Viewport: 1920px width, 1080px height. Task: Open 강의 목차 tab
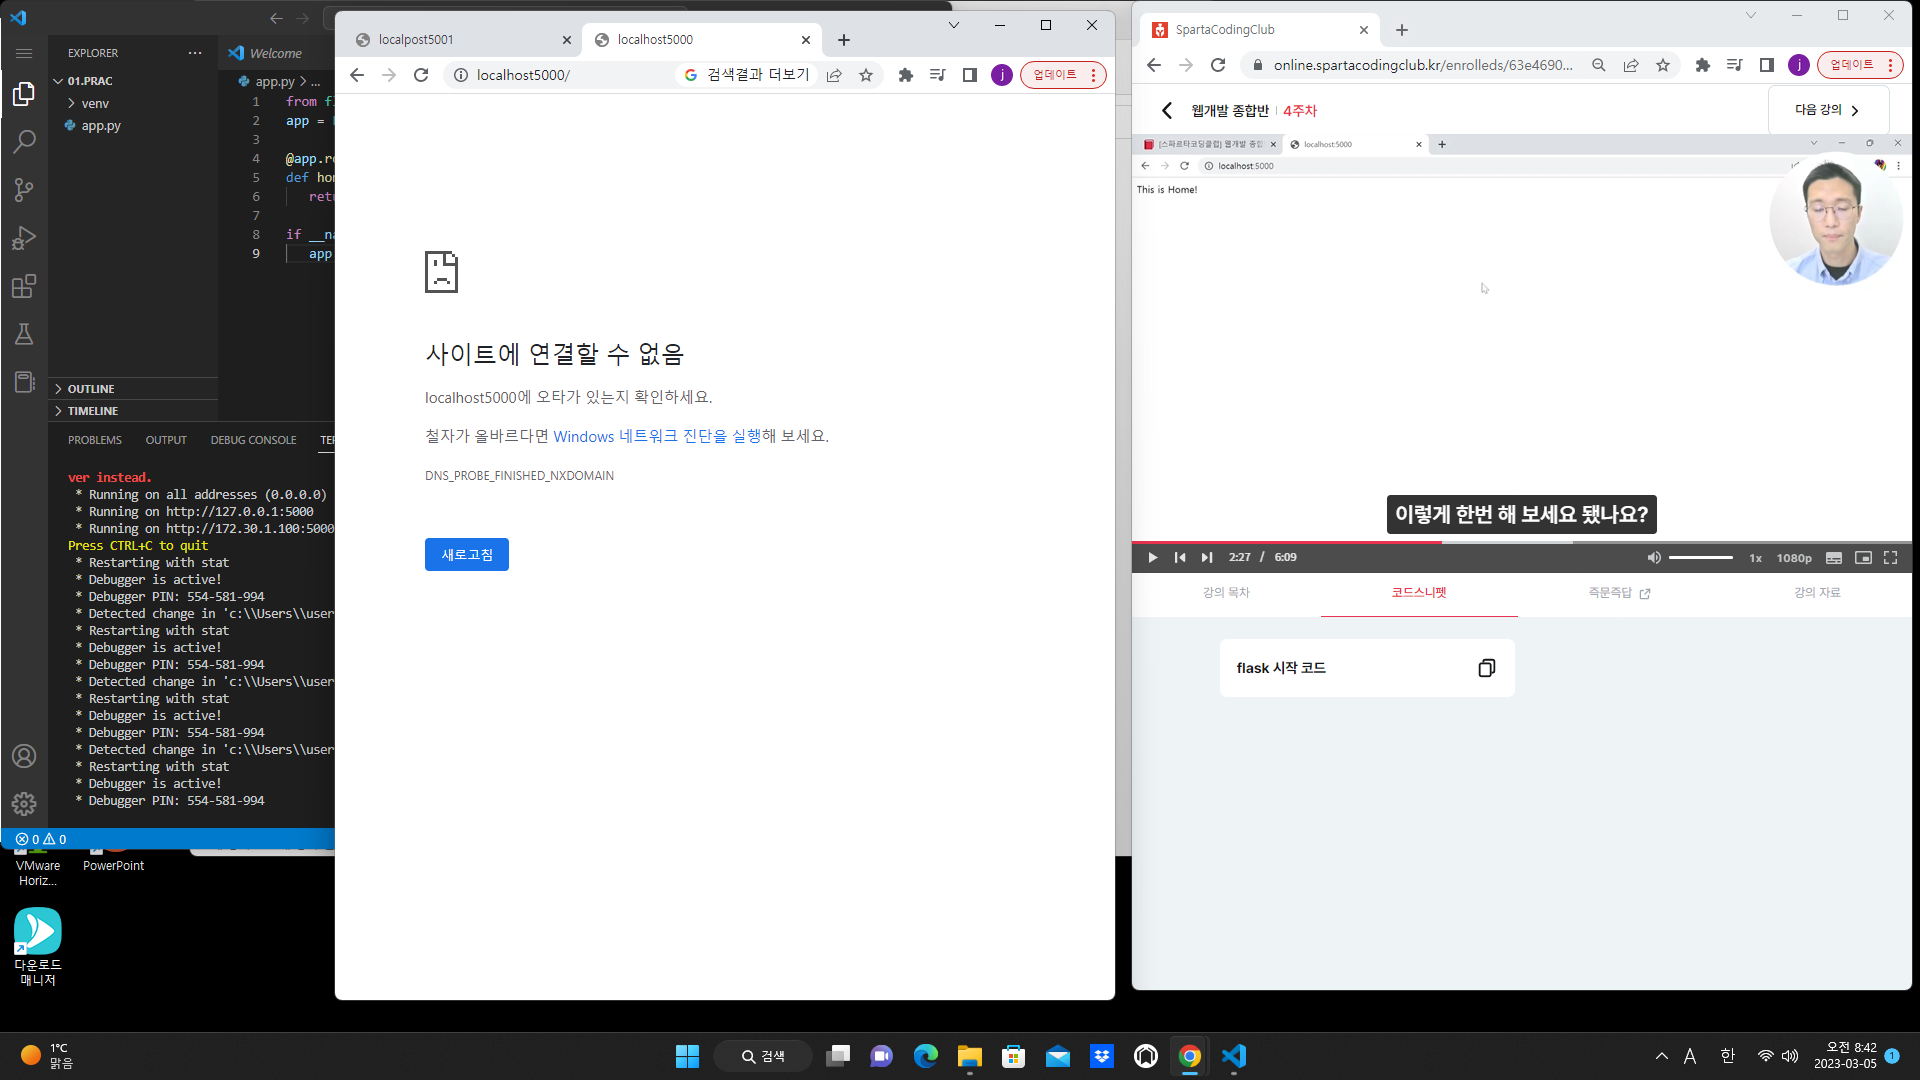pyautogui.click(x=1226, y=593)
